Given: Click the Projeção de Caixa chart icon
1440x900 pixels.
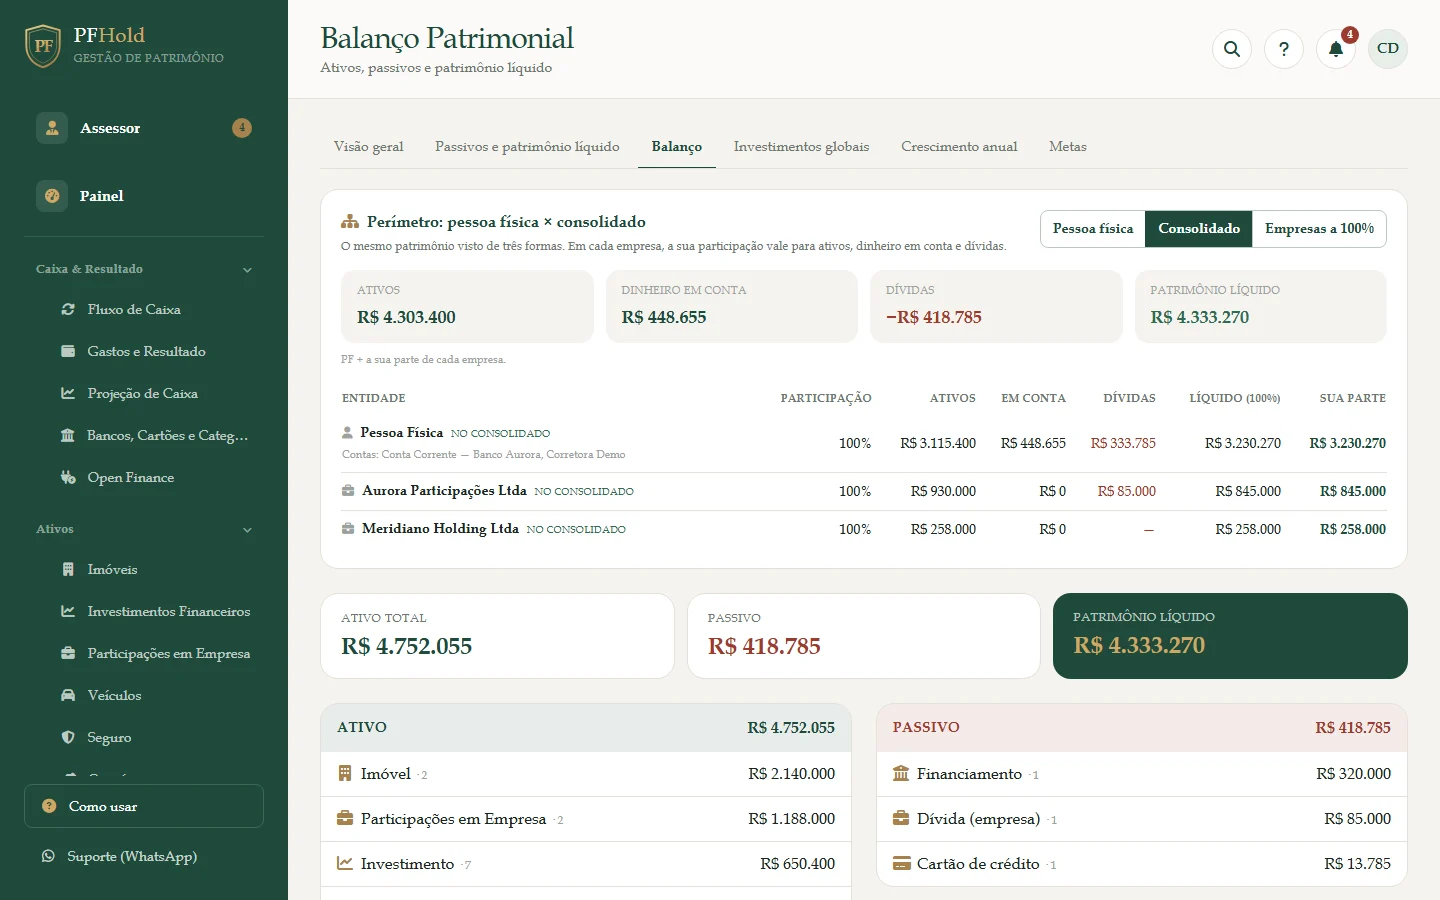Looking at the screenshot, I should (x=68, y=394).
